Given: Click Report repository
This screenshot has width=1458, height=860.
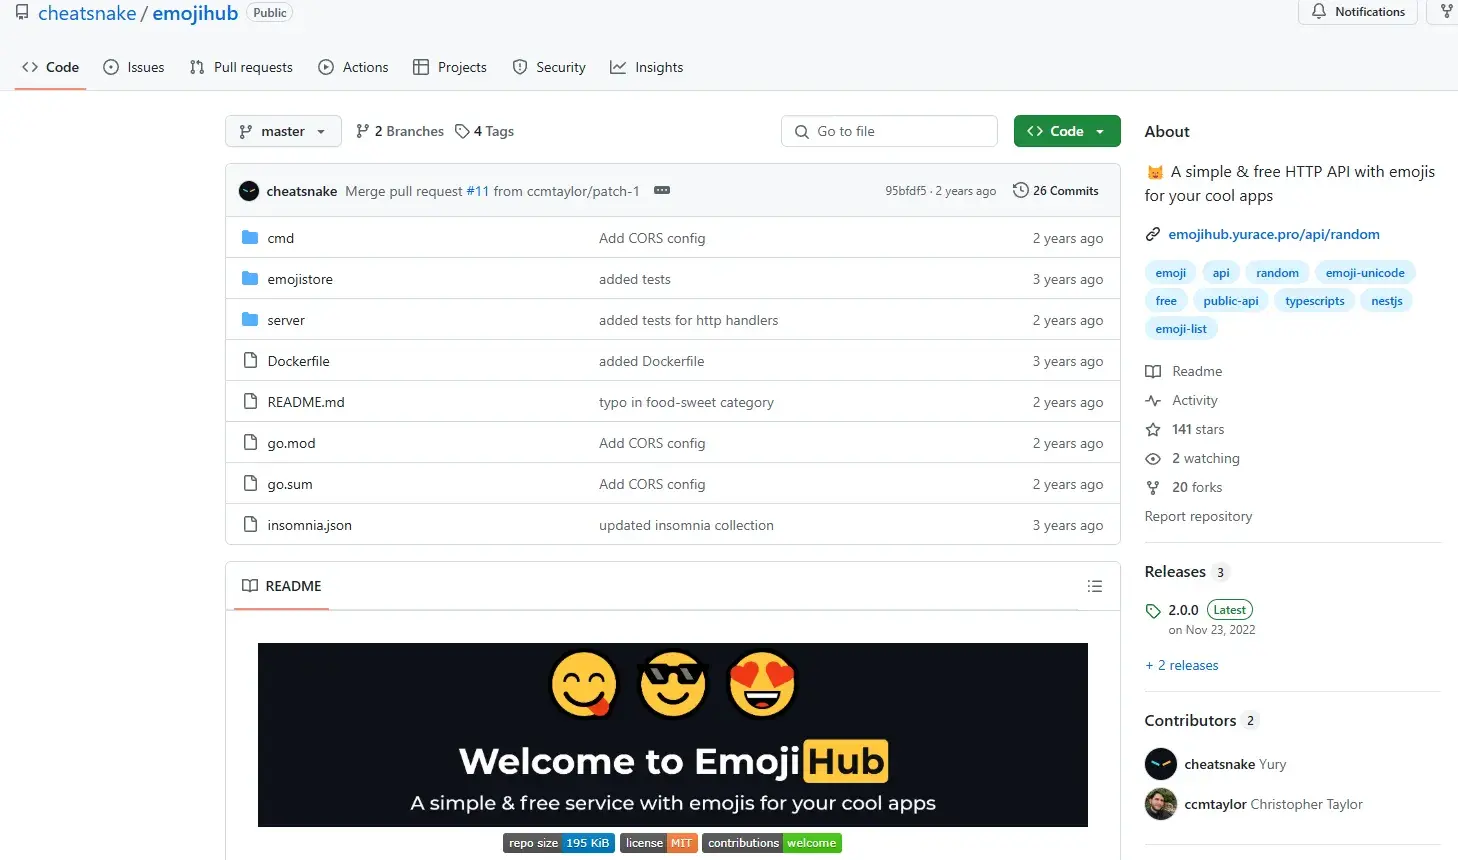Looking at the screenshot, I should point(1198,516).
